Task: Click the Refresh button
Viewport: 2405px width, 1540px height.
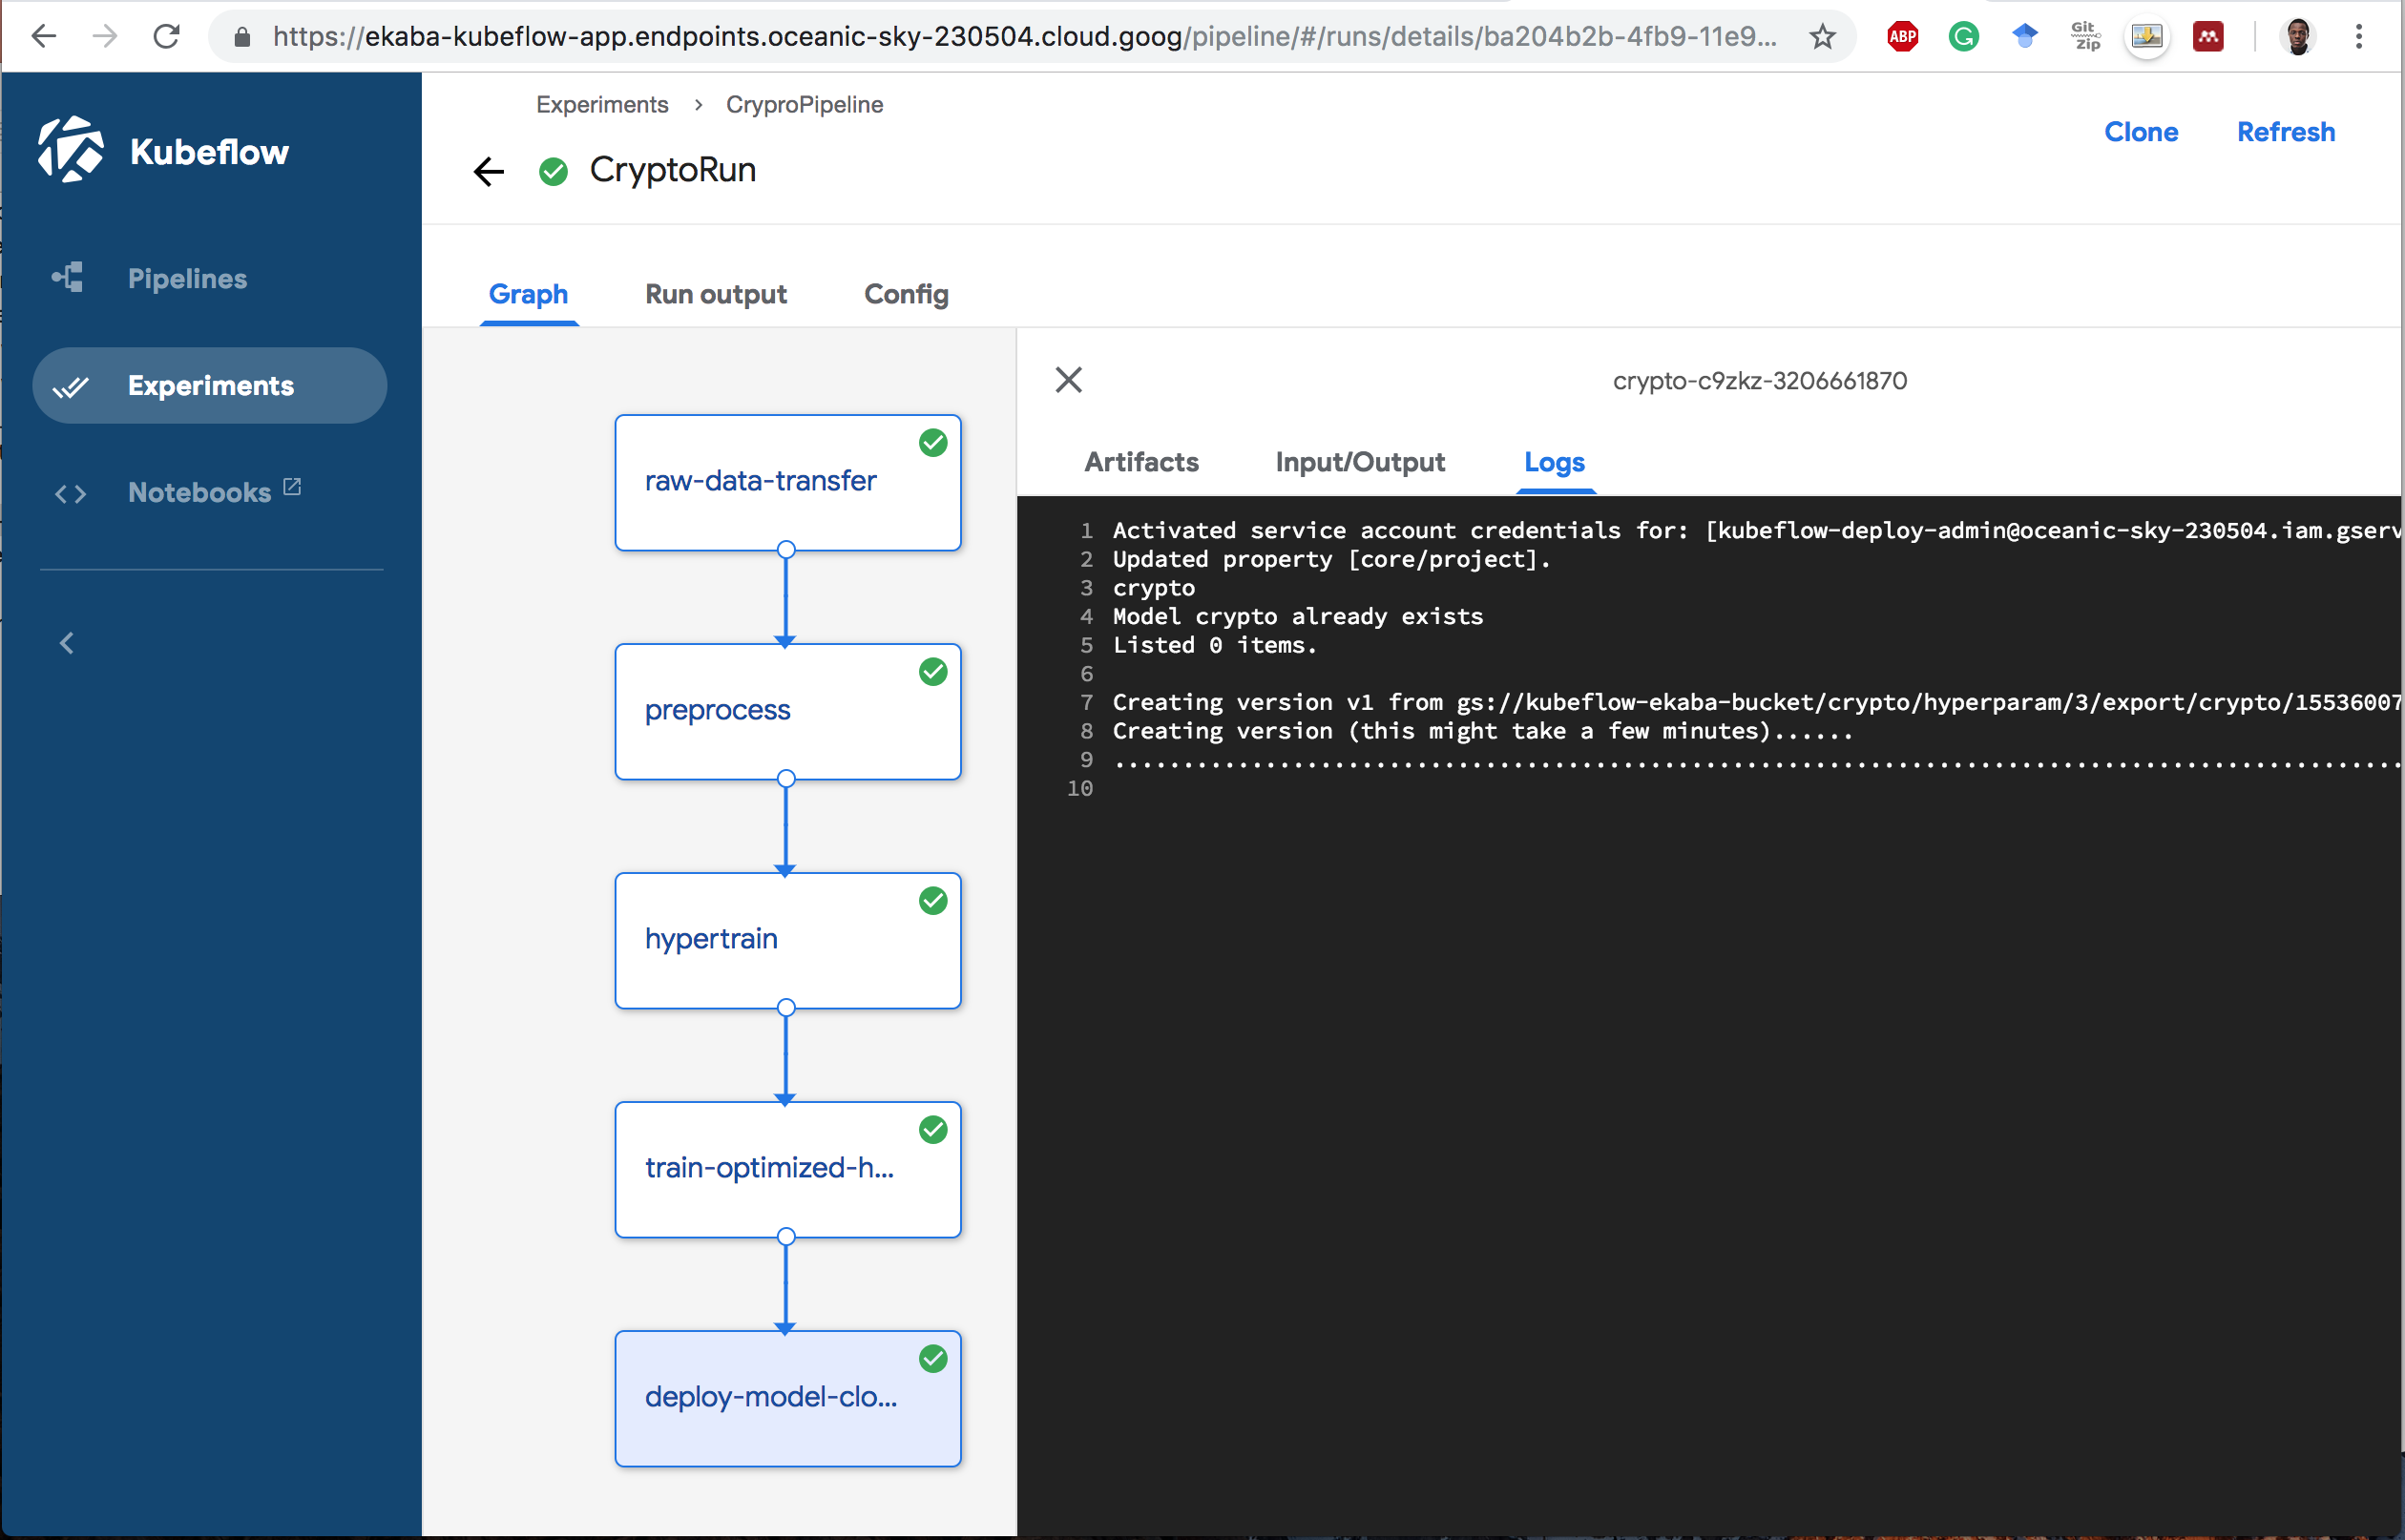Action: tap(2286, 130)
